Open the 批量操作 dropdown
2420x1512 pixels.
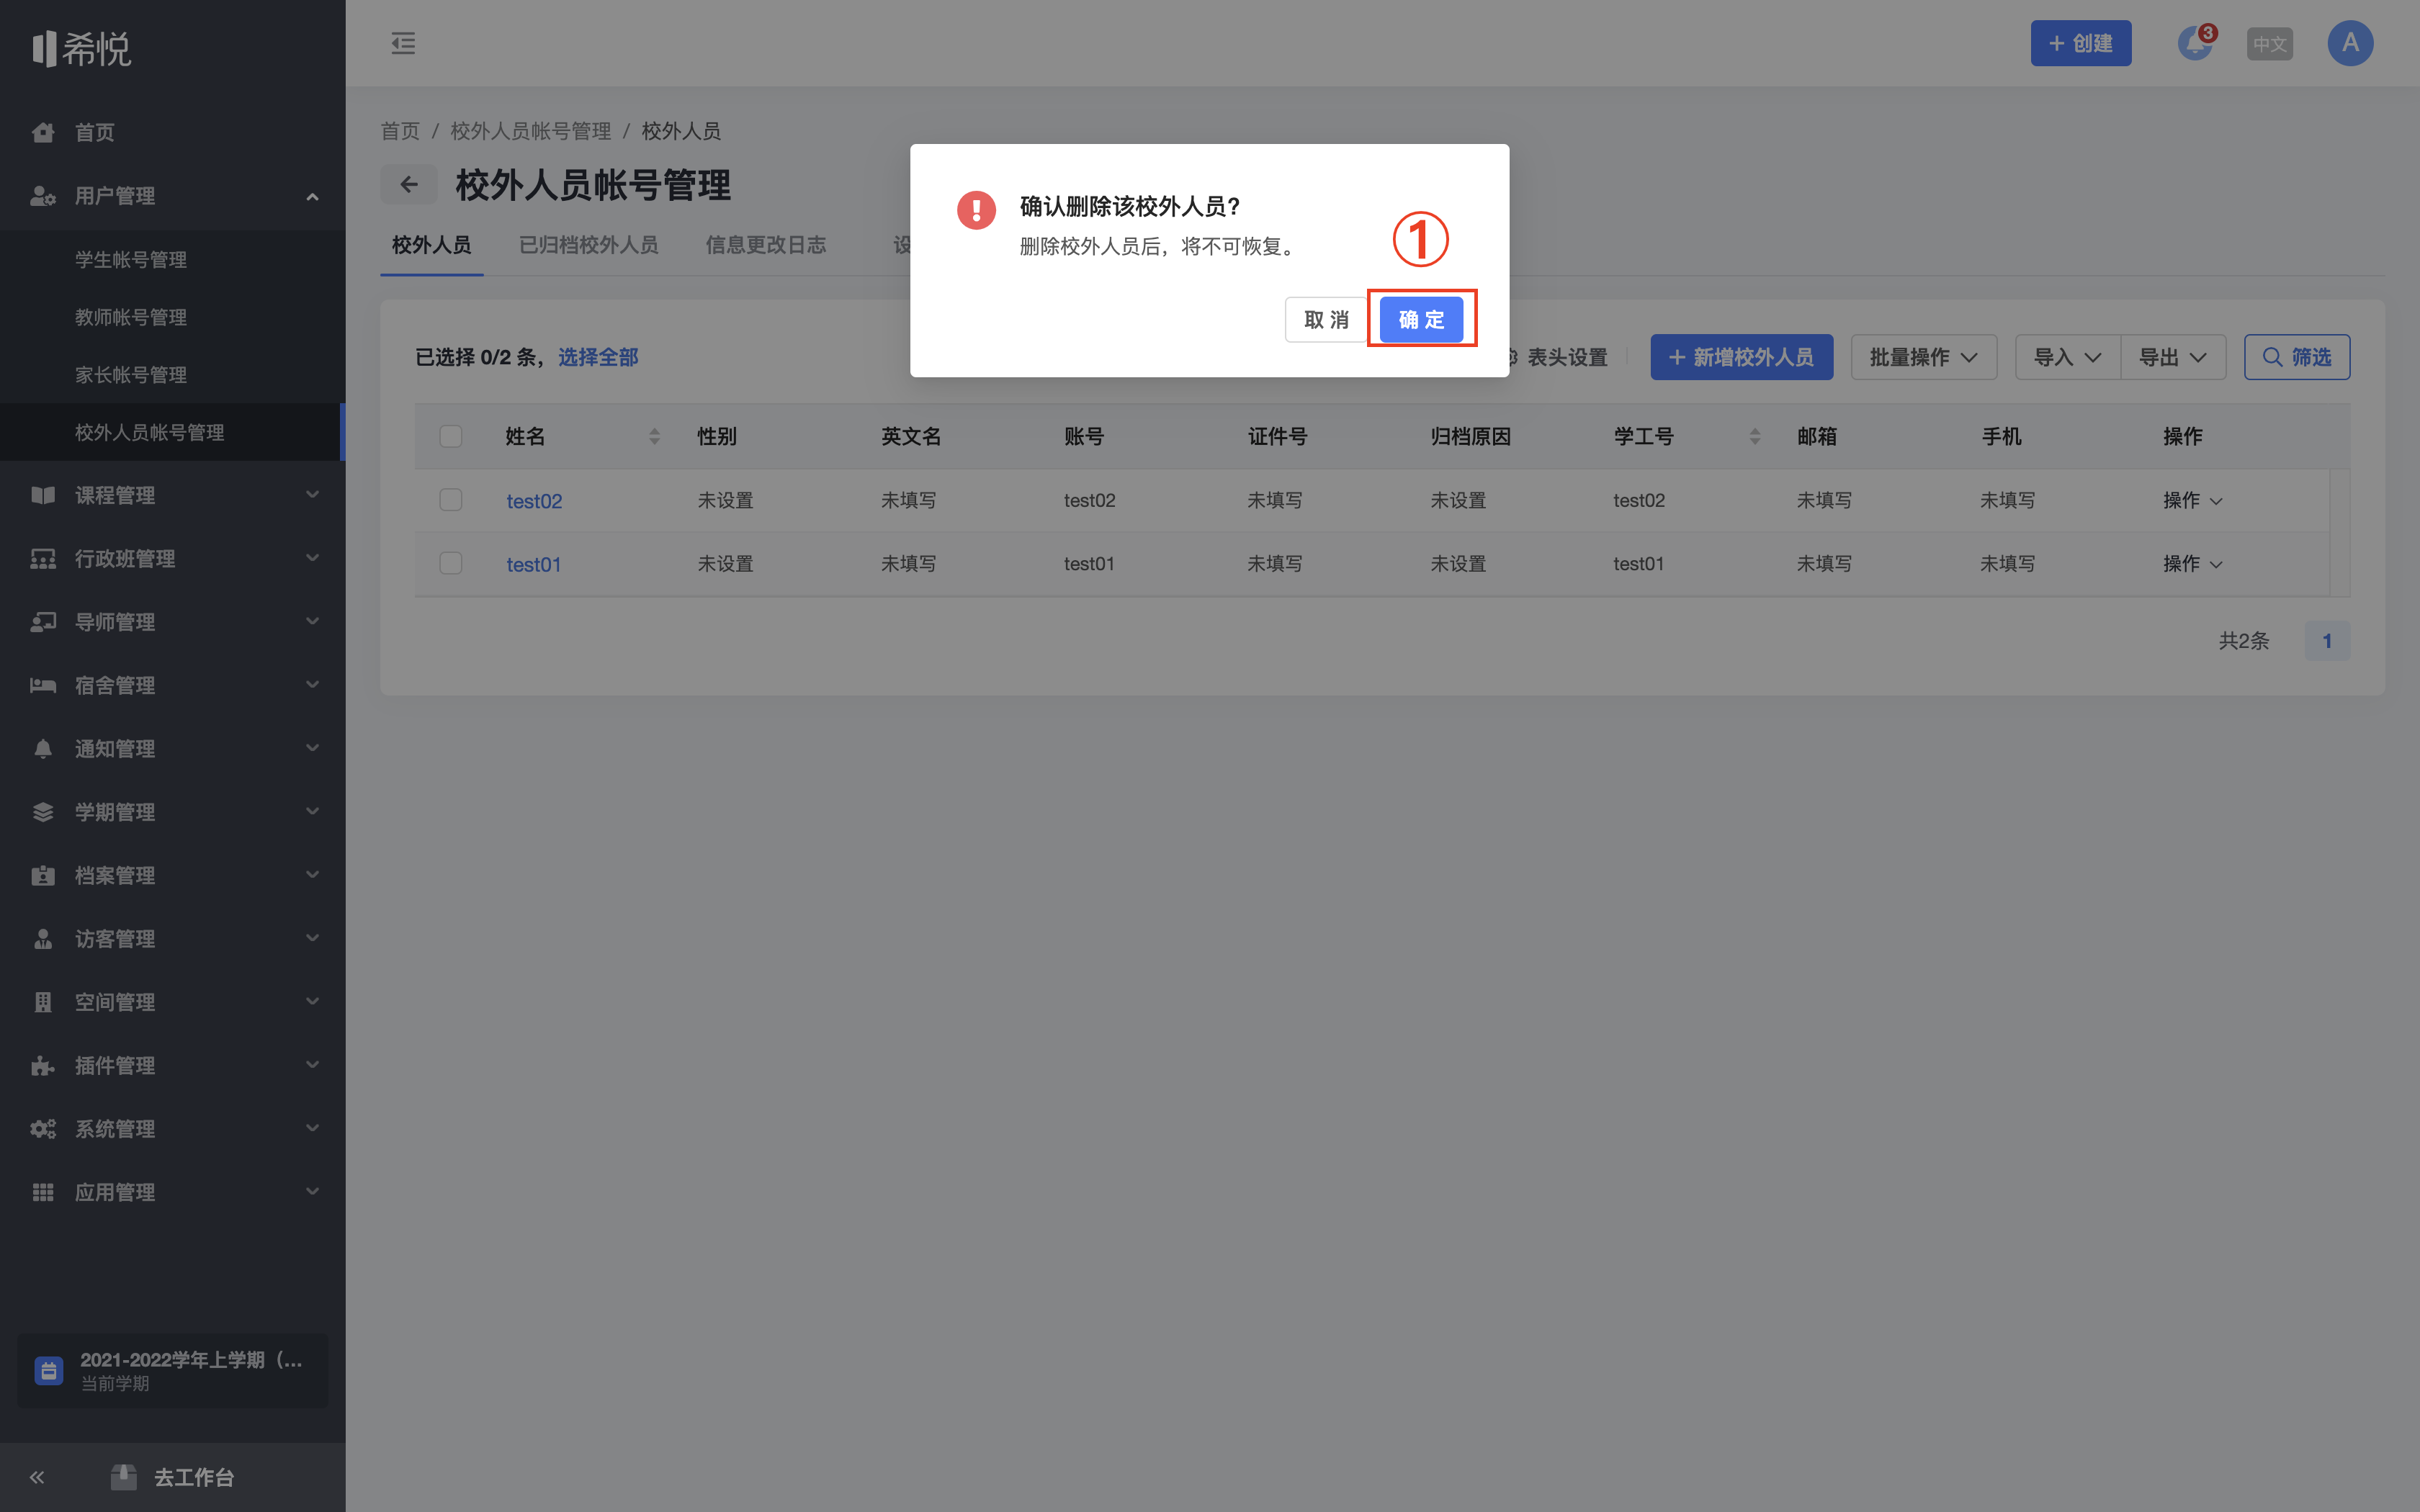[x=1923, y=357]
